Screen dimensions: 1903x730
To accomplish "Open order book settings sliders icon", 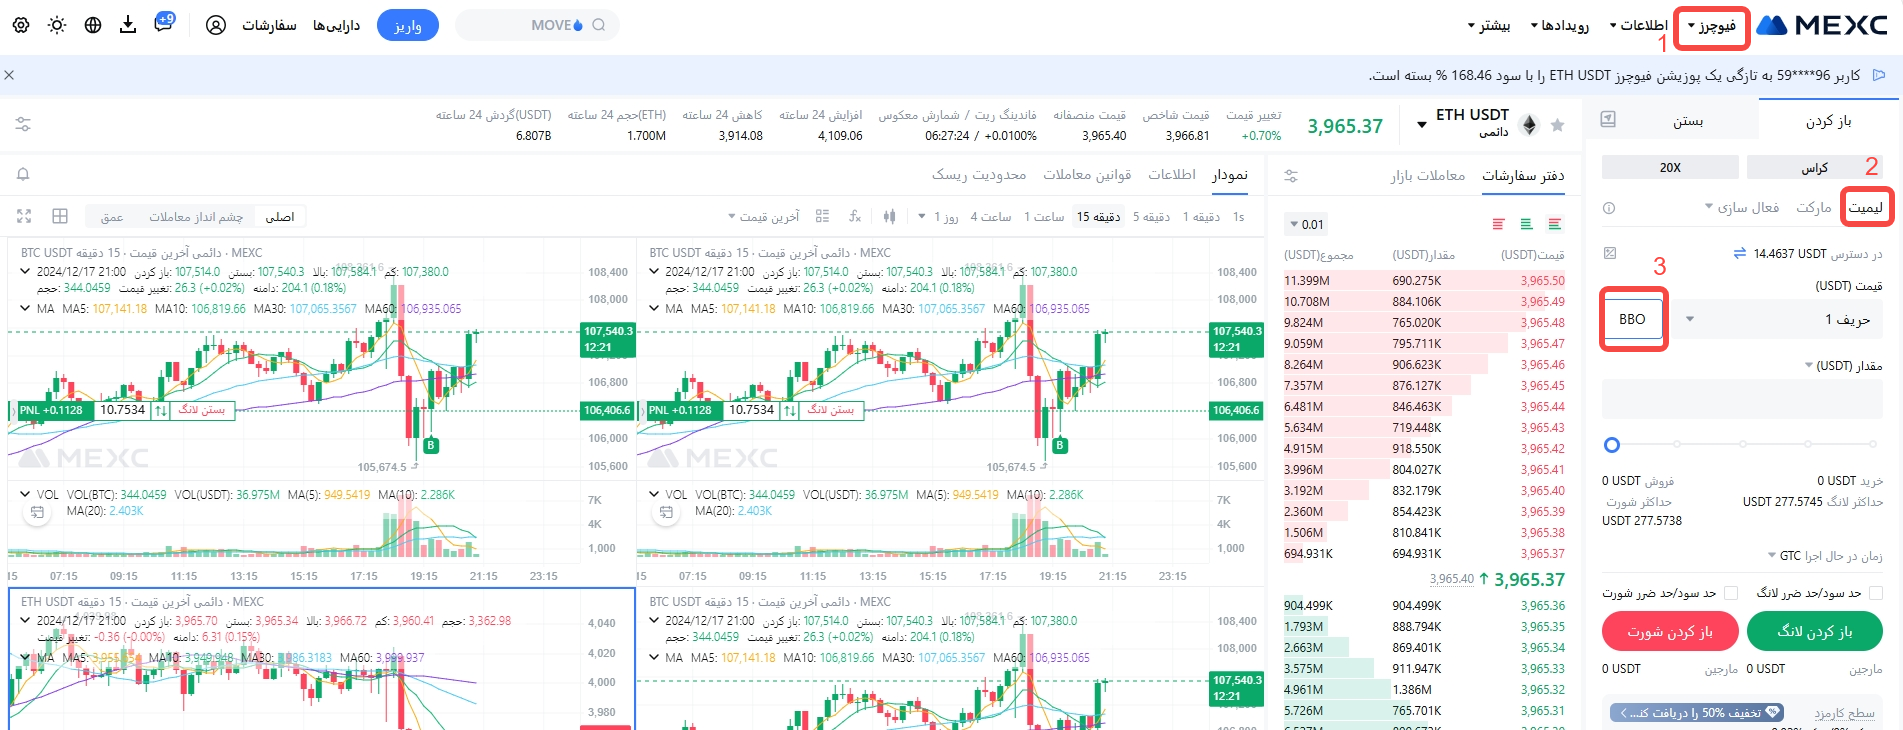I will pyautogui.click(x=1291, y=175).
